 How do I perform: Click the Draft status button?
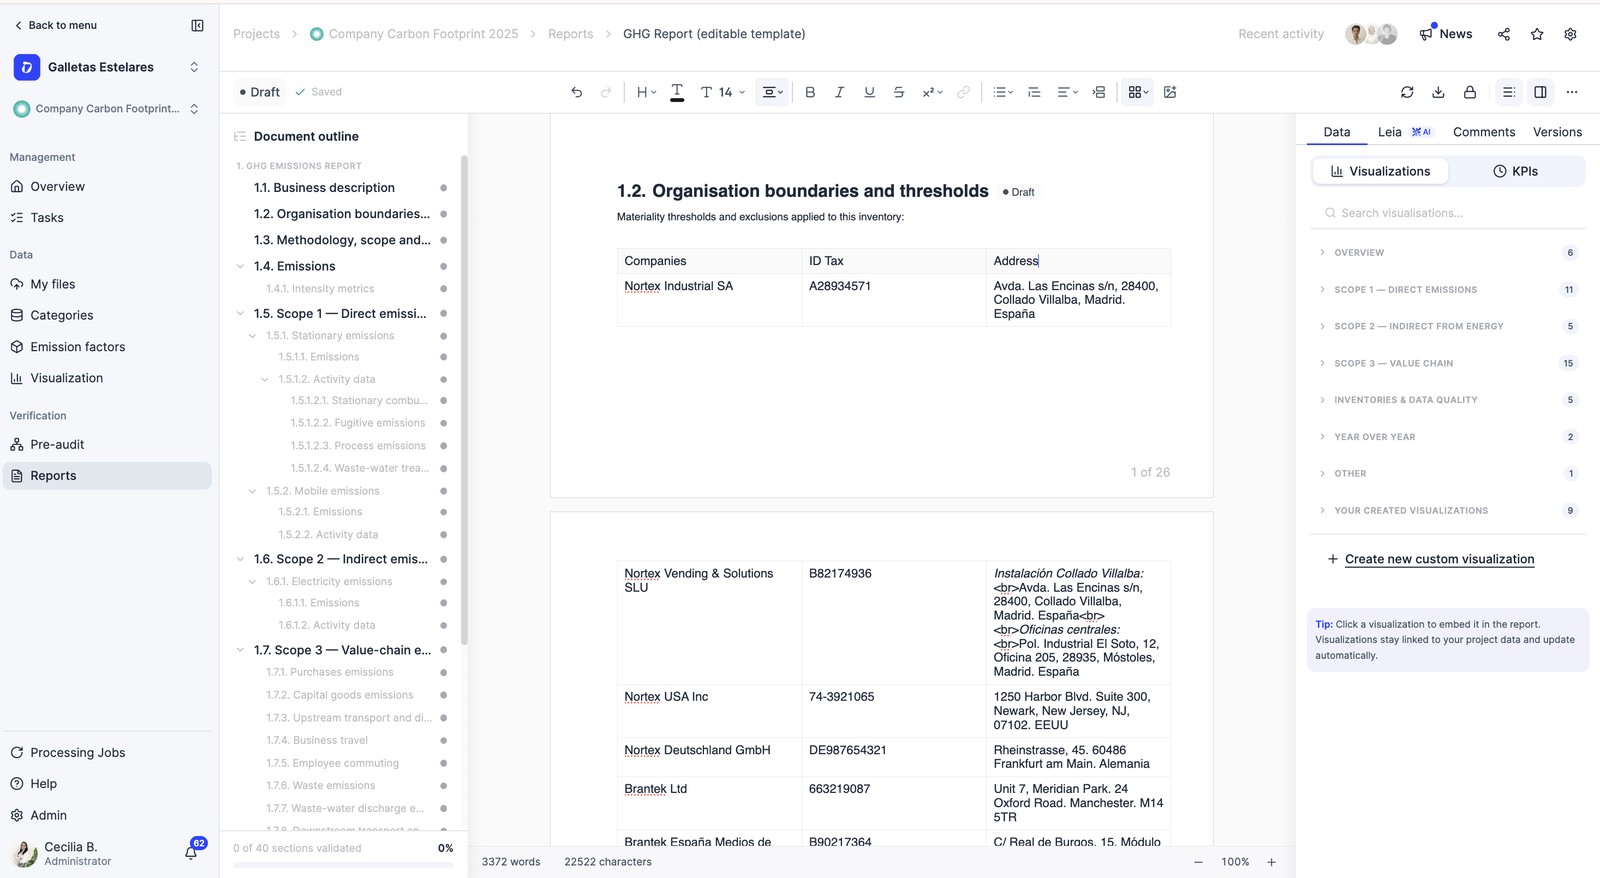(x=260, y=92)
